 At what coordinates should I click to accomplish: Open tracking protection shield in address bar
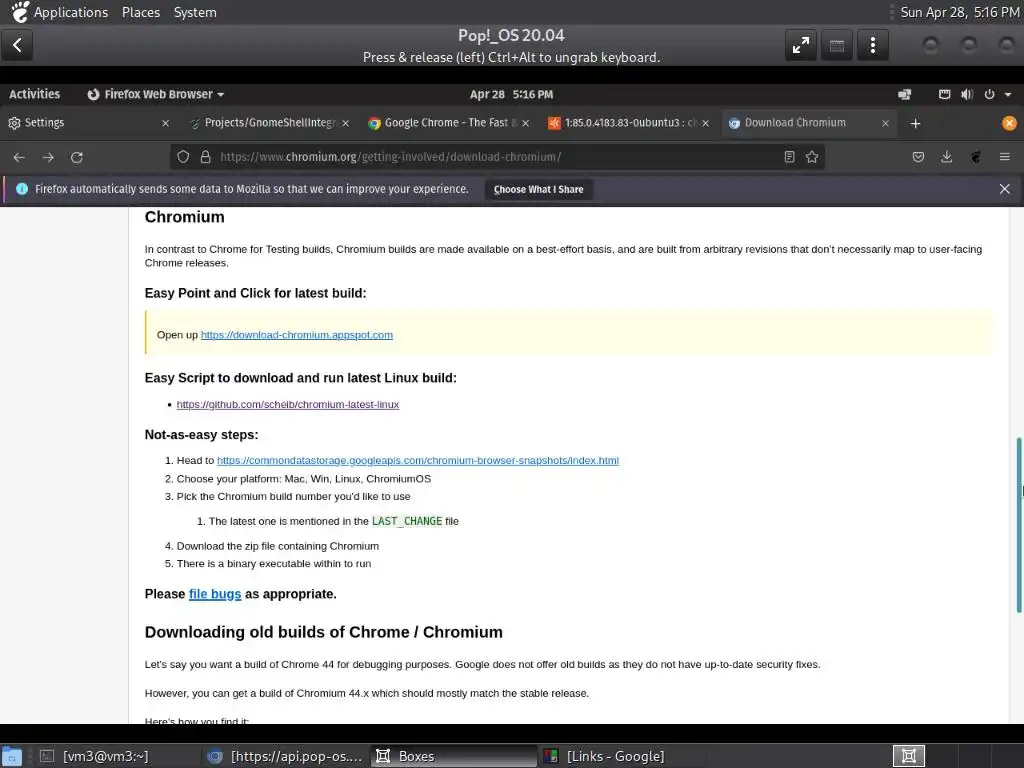point(184,157)
